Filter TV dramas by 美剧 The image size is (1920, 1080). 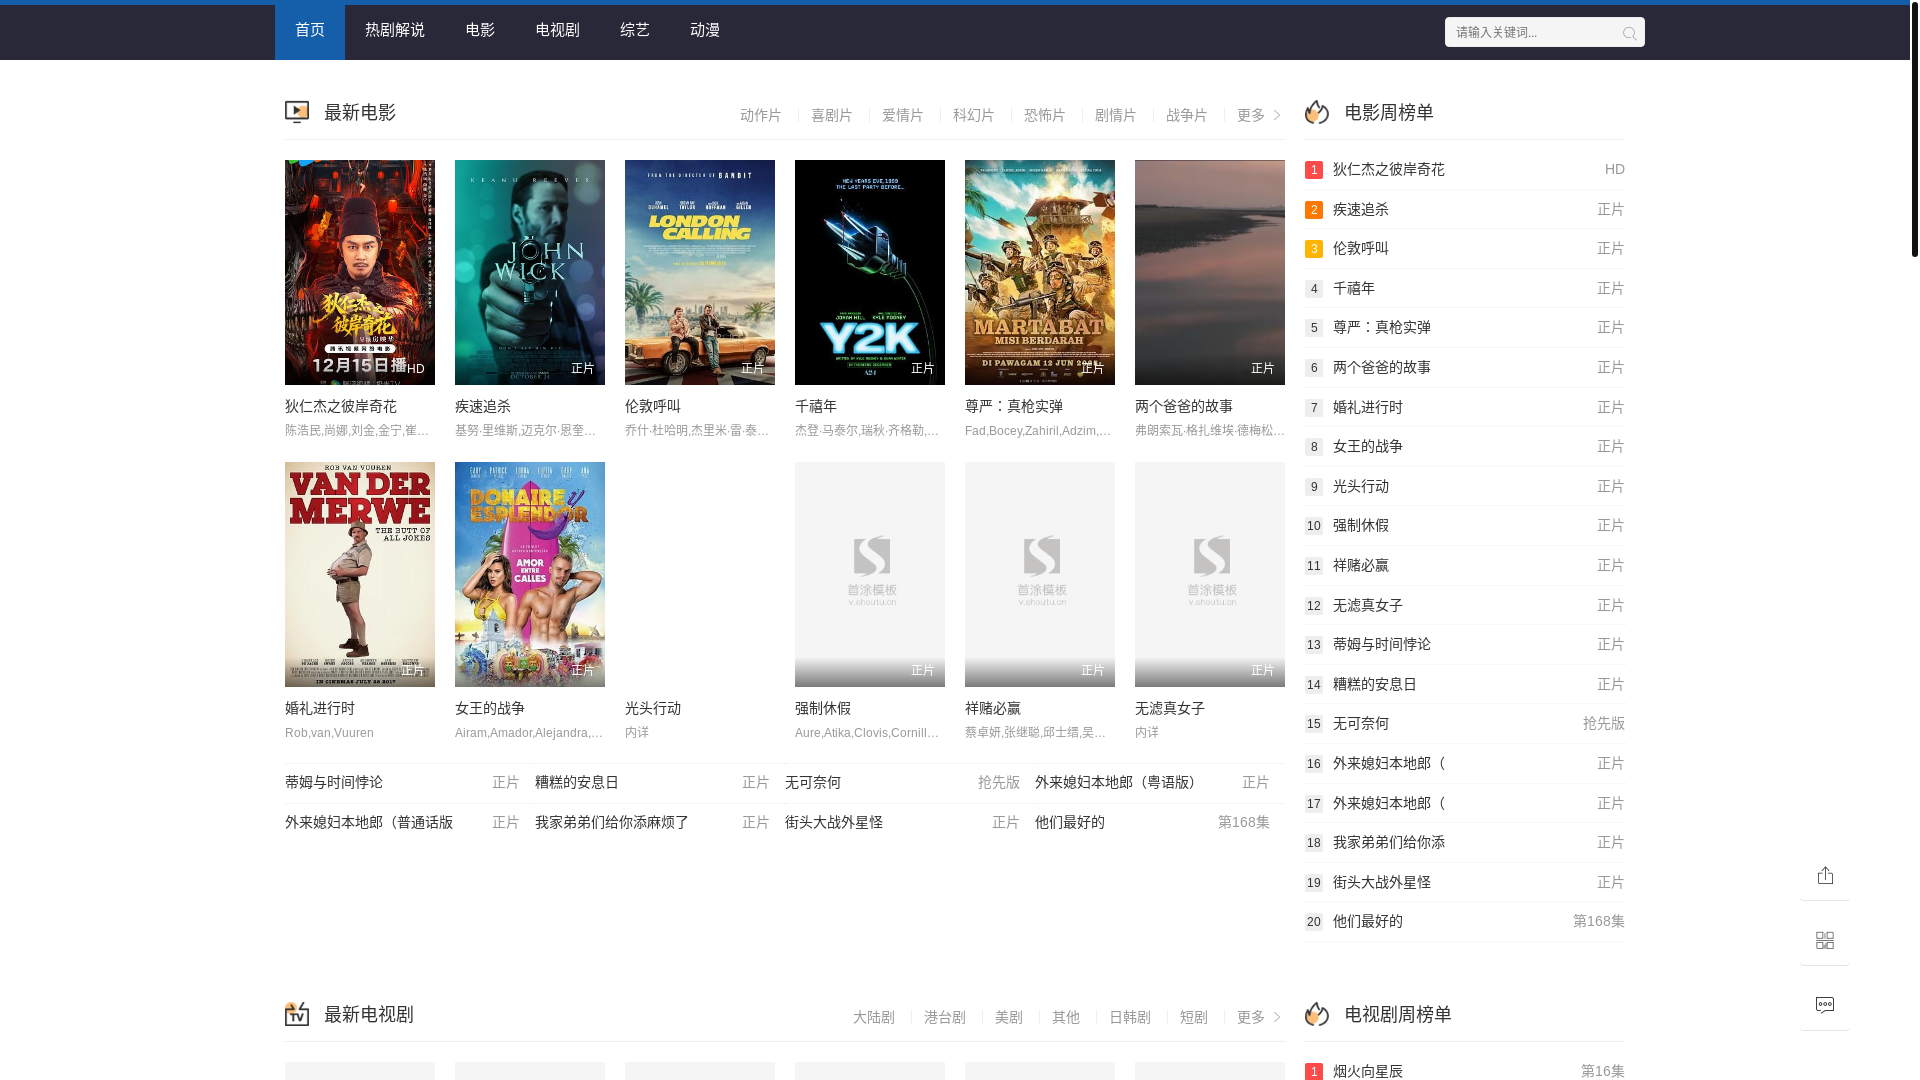click(1009, 1017)
